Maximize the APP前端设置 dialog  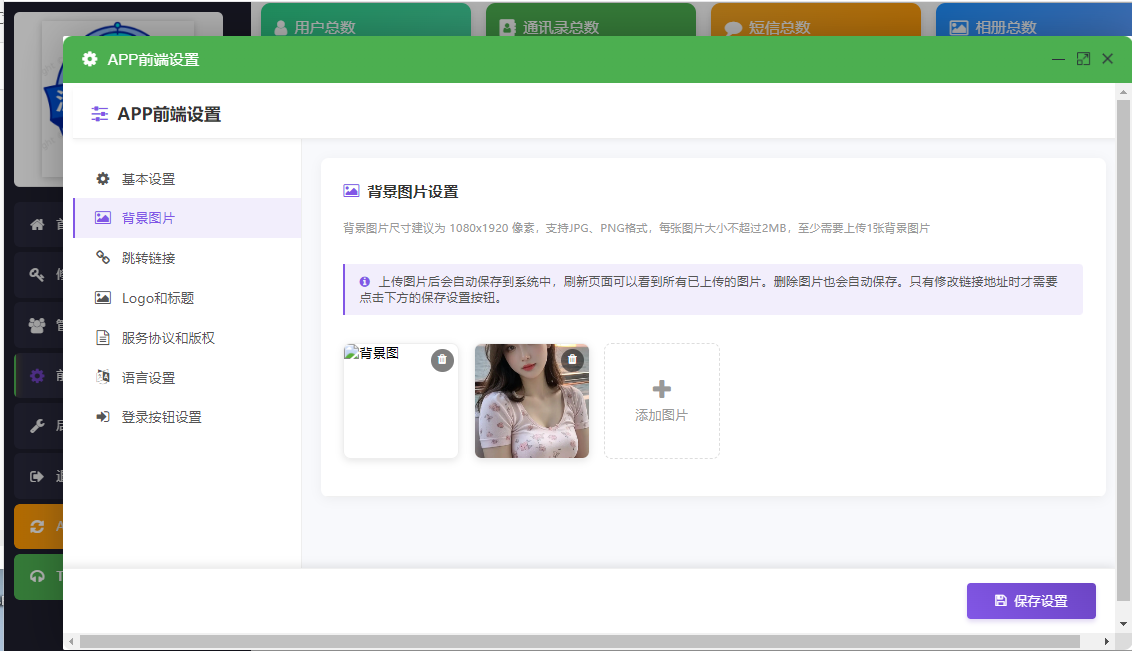pos(1083,59)
